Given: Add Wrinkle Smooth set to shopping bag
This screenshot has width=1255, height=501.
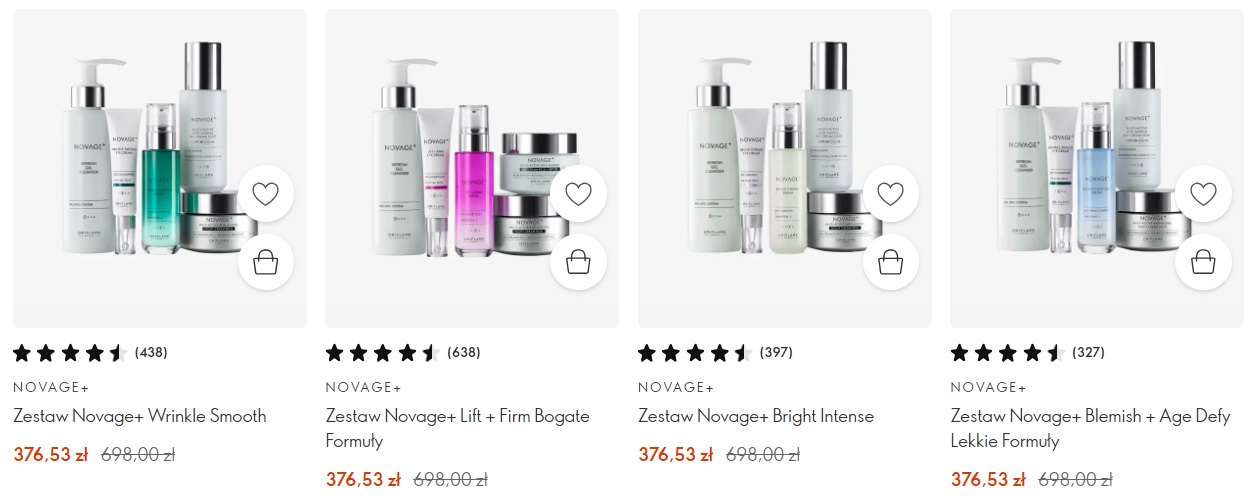Looking at the screenshot, I should pos(266,263).
